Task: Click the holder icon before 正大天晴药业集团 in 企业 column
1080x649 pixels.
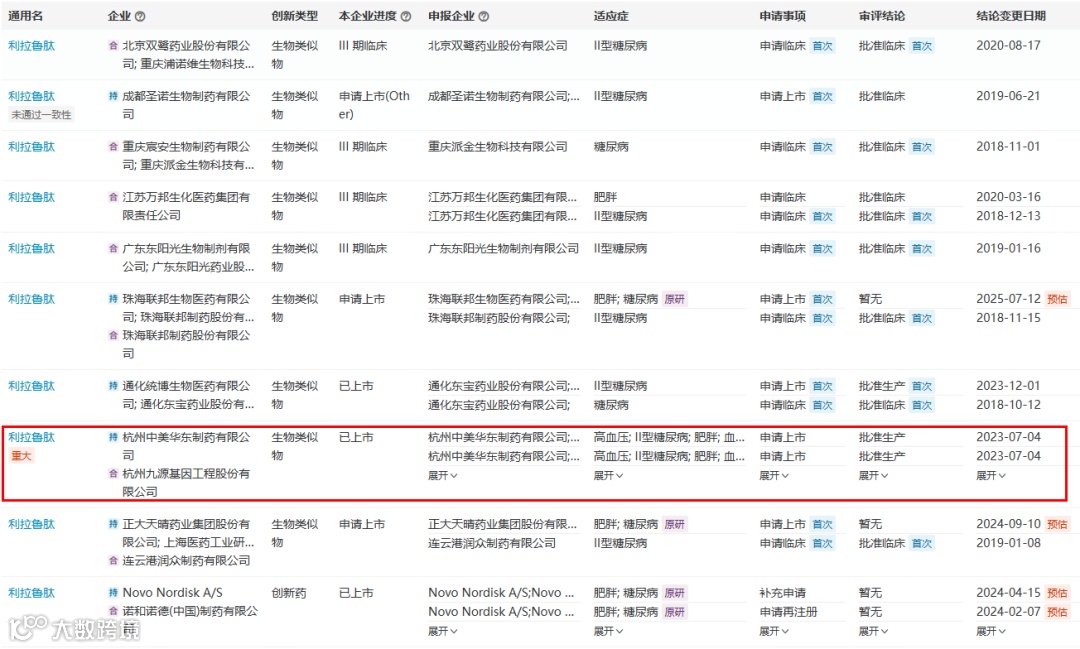Action: 113,524
